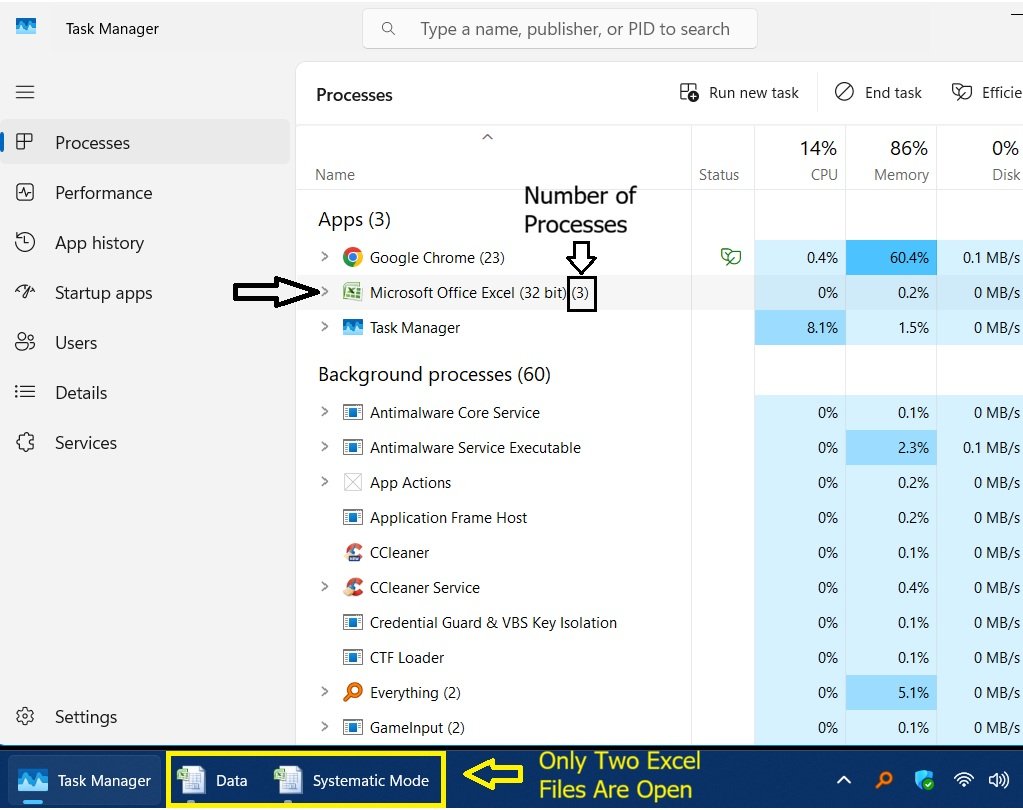Click the Everything tray icon in taskbar
The height and width of the screenshot is (810, 1023).
[x=884, y=779]
